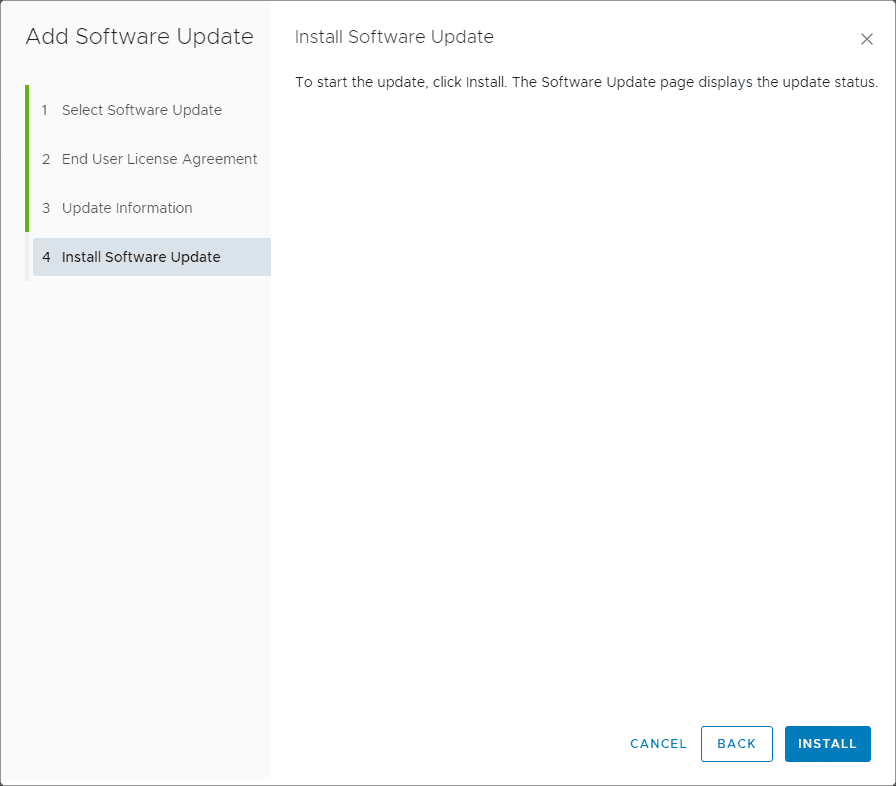This screenshot has width=896, height=786.
Task: Select the highlighted Install Software Update step
Action: [141, 257]
